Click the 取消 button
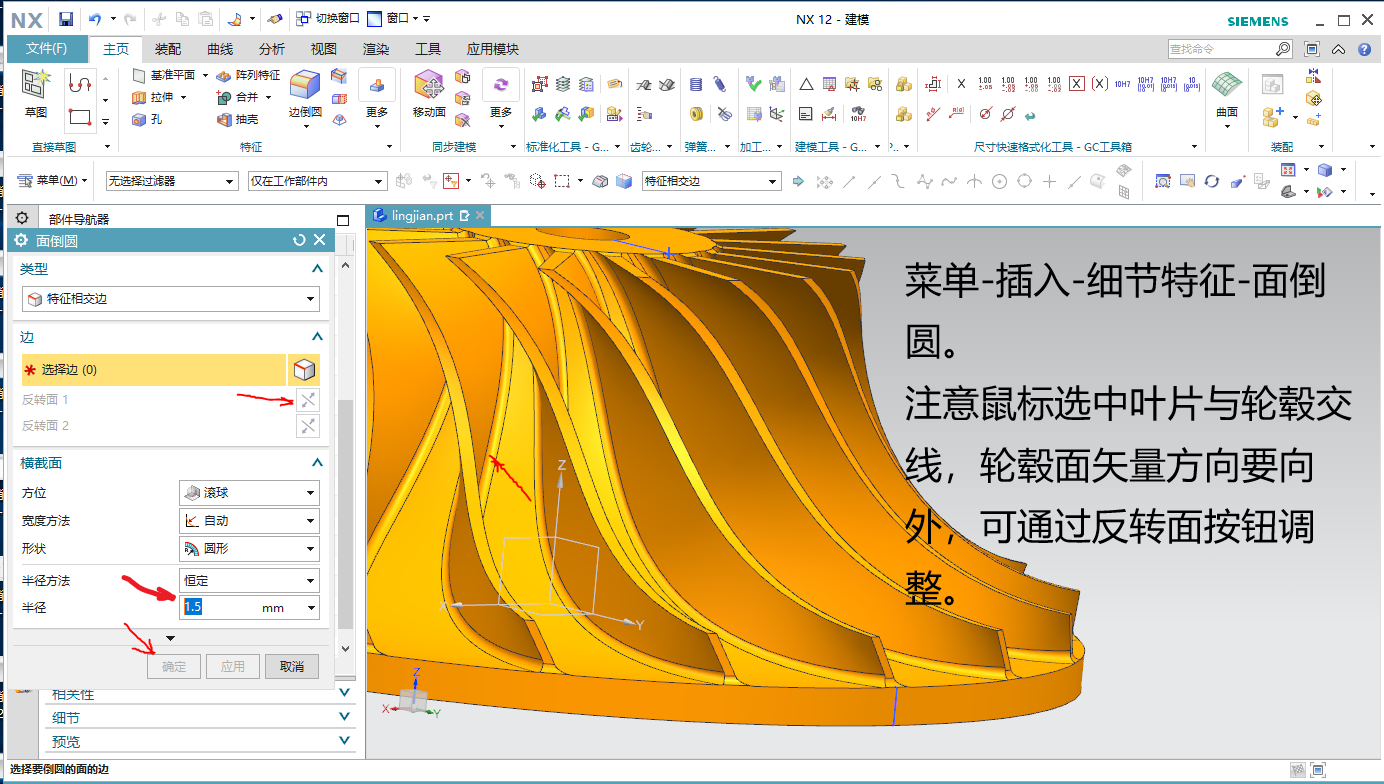Viewport: 1384px width, 784px height. [292, 666]
